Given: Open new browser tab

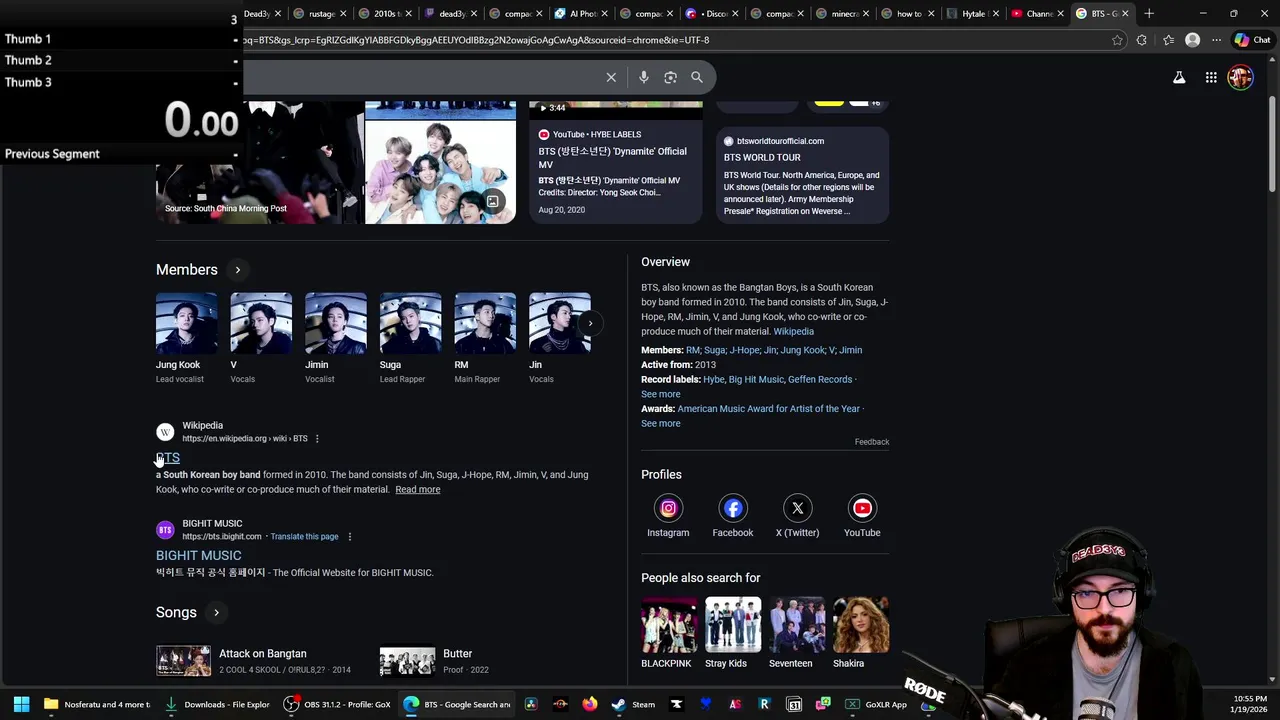Looking at the screenshot, I should point(1149,13).
